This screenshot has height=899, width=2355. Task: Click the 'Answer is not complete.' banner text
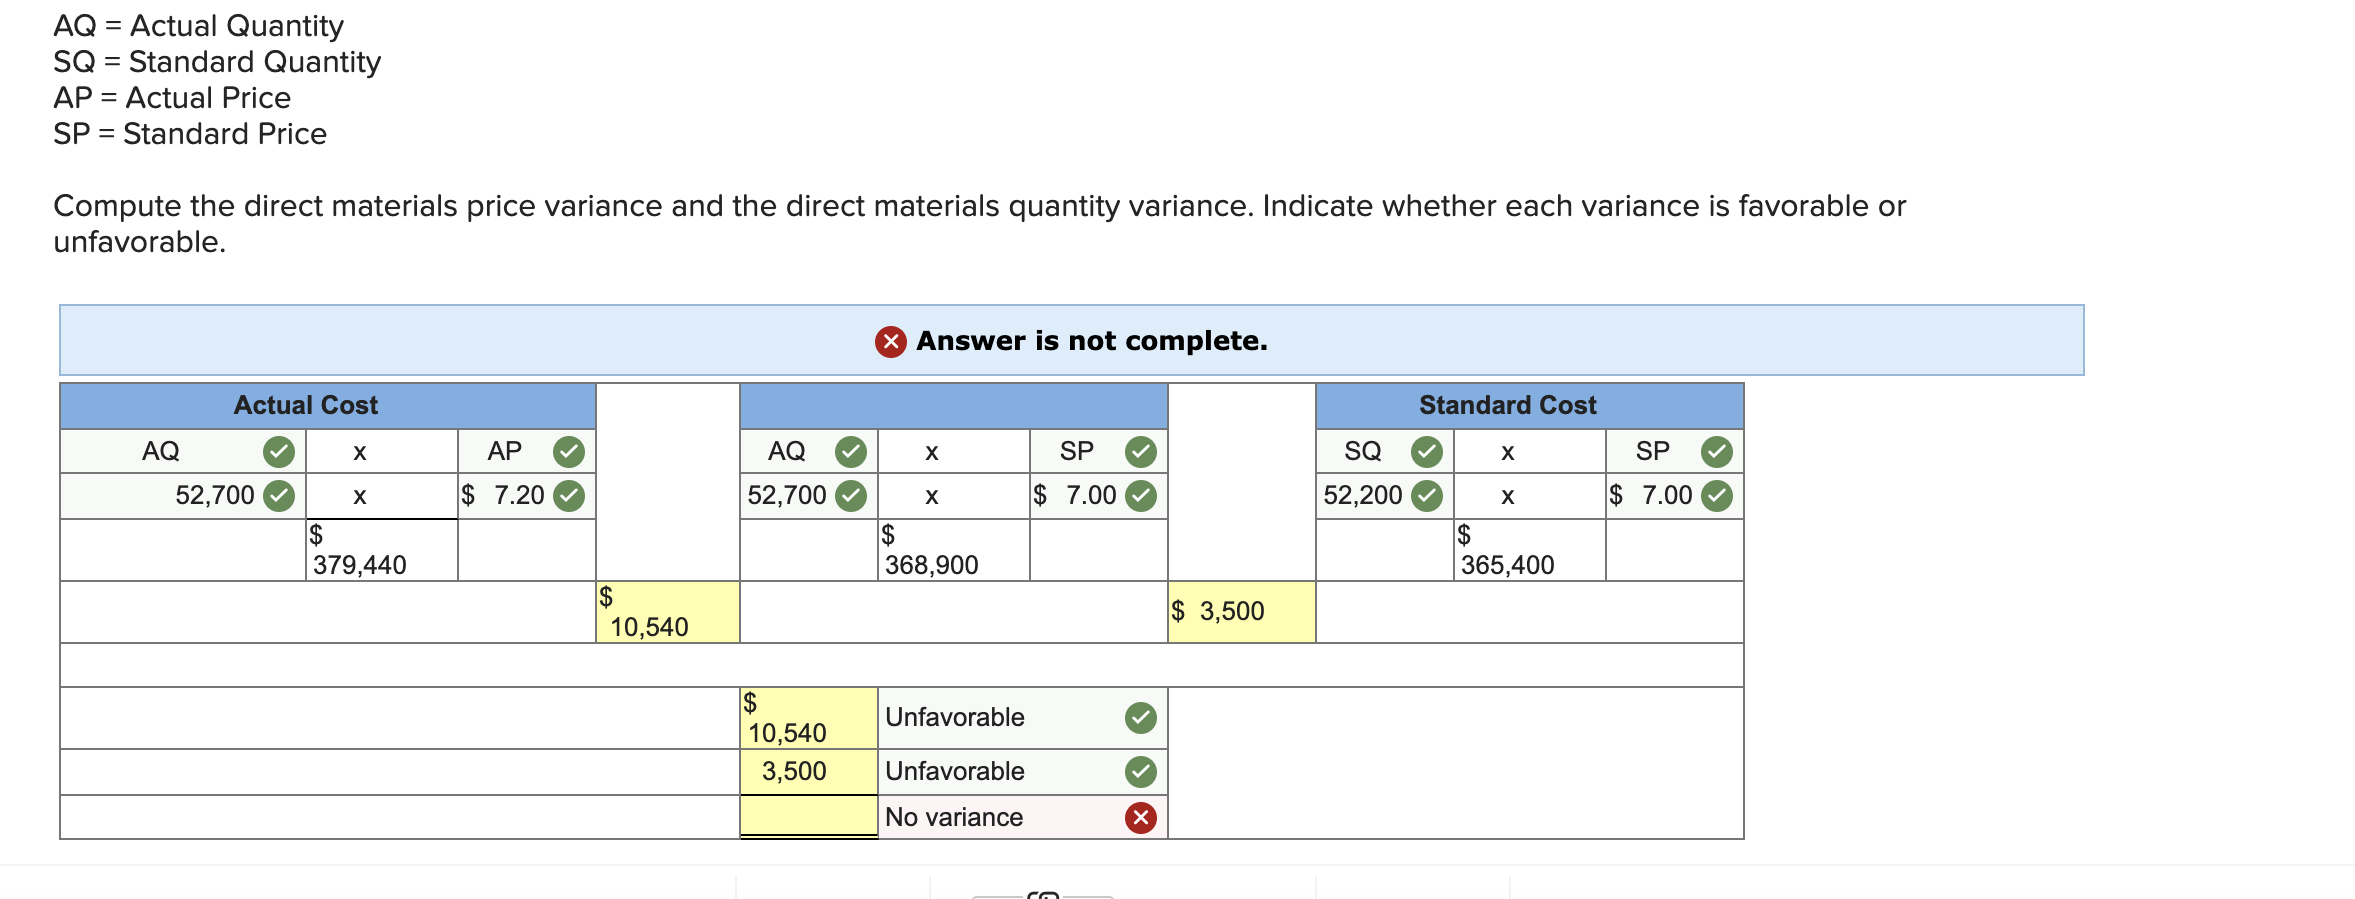point(1092,341)
